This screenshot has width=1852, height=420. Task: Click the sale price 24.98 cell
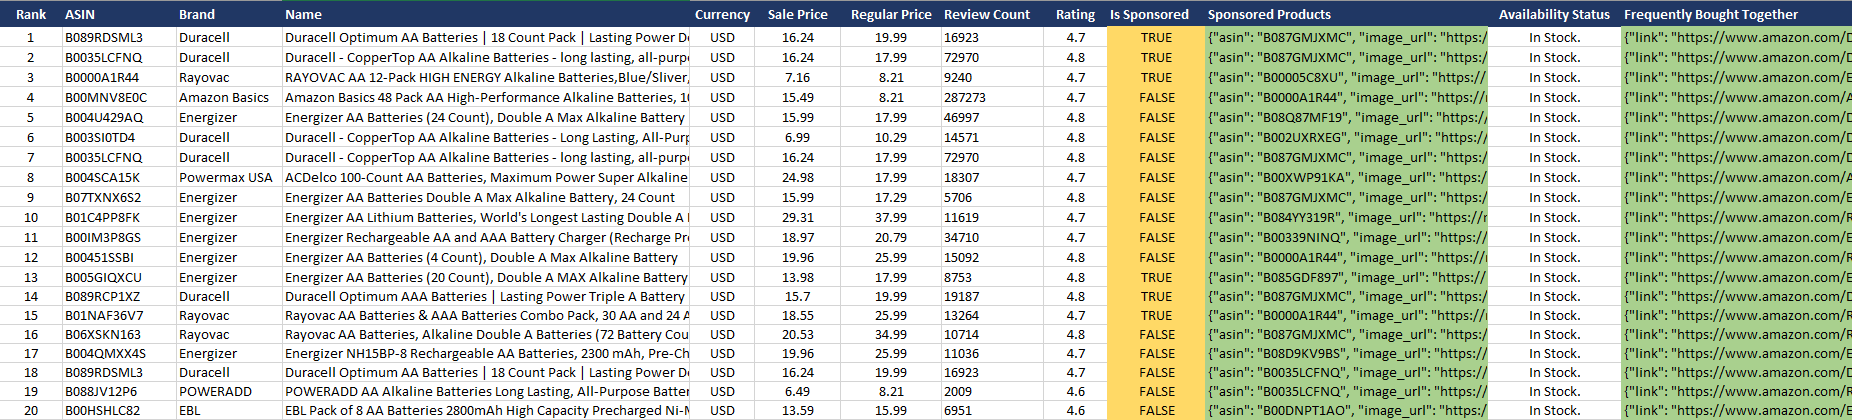(x=797, y=177)
